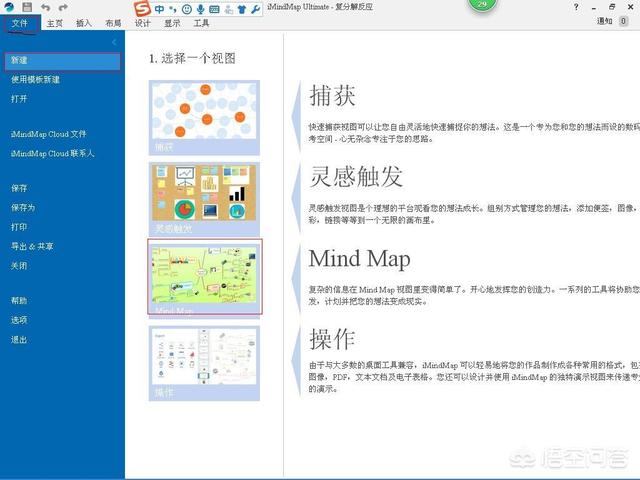
Task: Open the Sogou soft keyboard icon
Action: click(214, 8)
